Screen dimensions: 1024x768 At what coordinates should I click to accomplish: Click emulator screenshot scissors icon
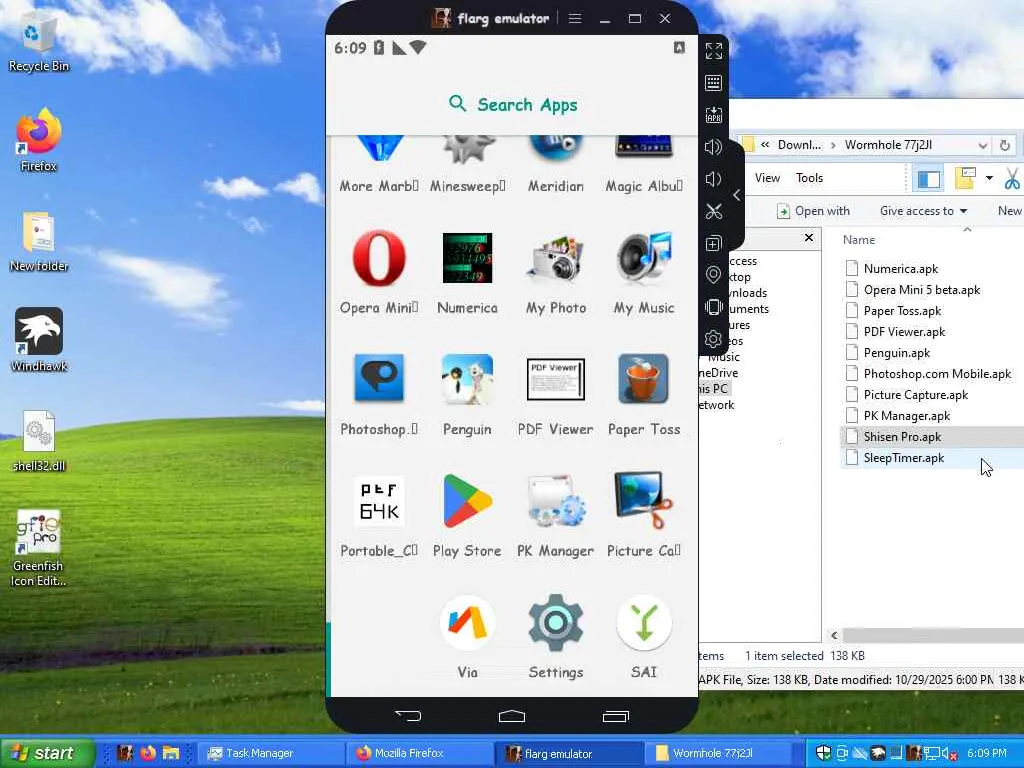coord(714,211)
